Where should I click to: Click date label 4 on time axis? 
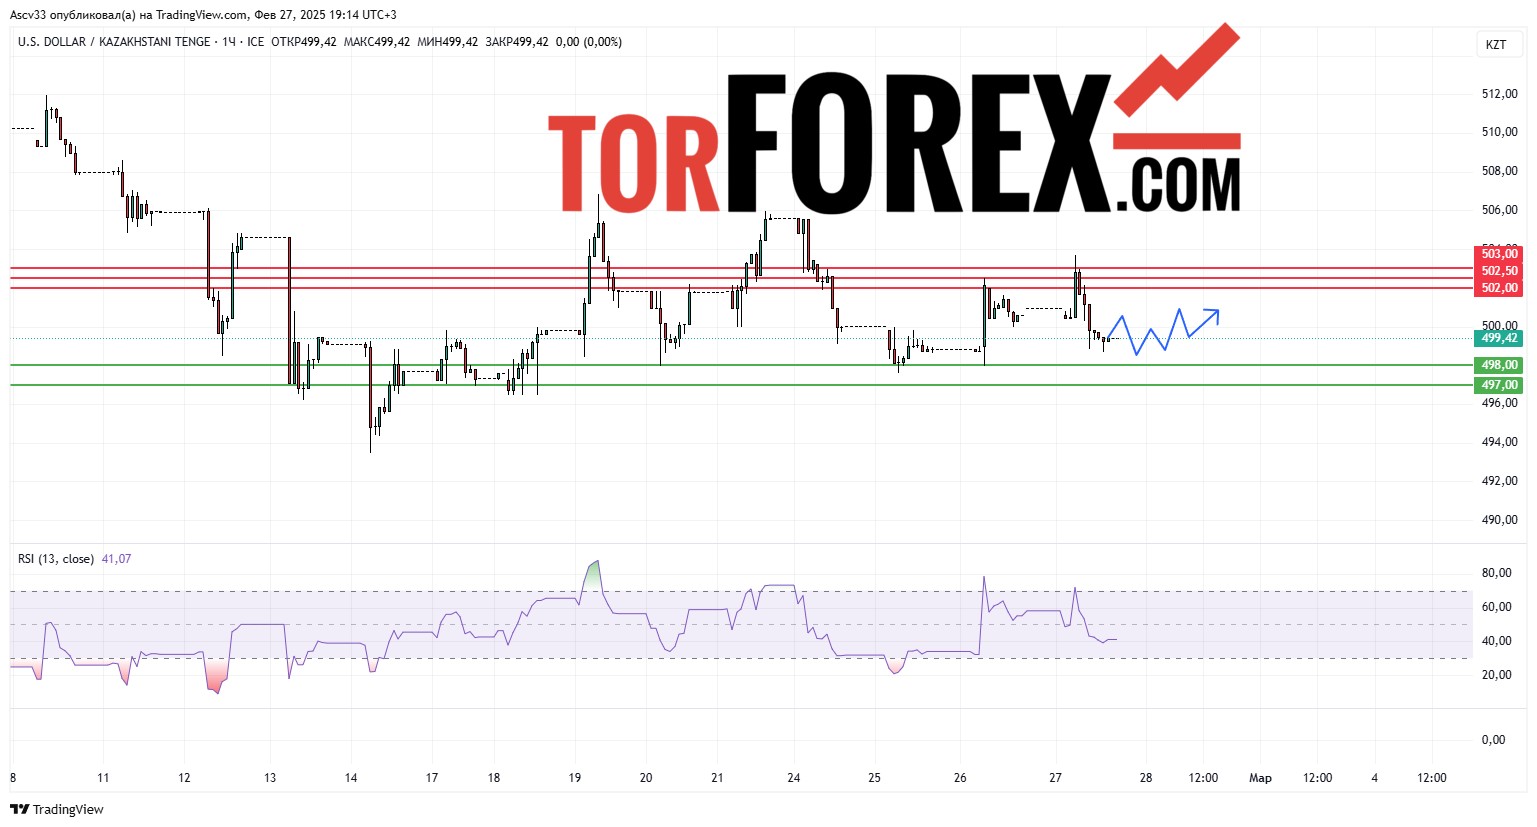pos(1375,778)
